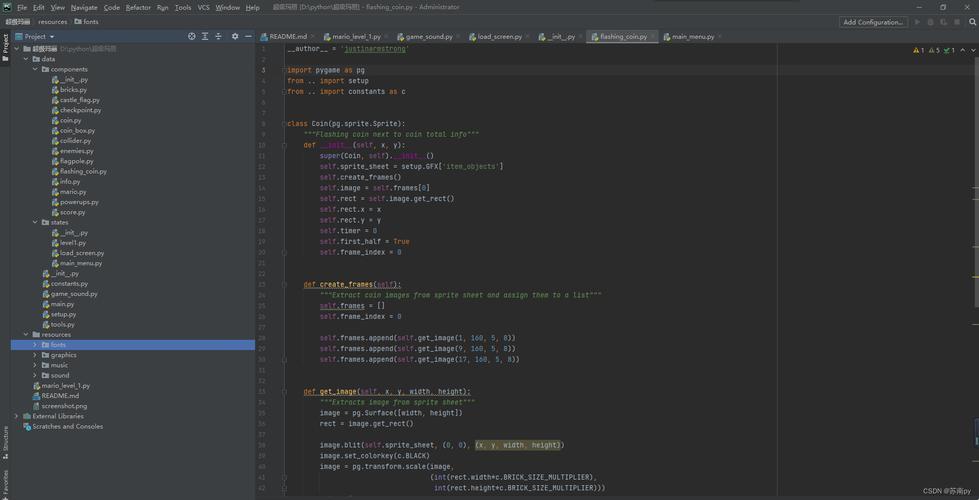This screenshot has width=979, height=500.
Task: Click the Expand All icon in Project panel
Action: coord(205,36)
